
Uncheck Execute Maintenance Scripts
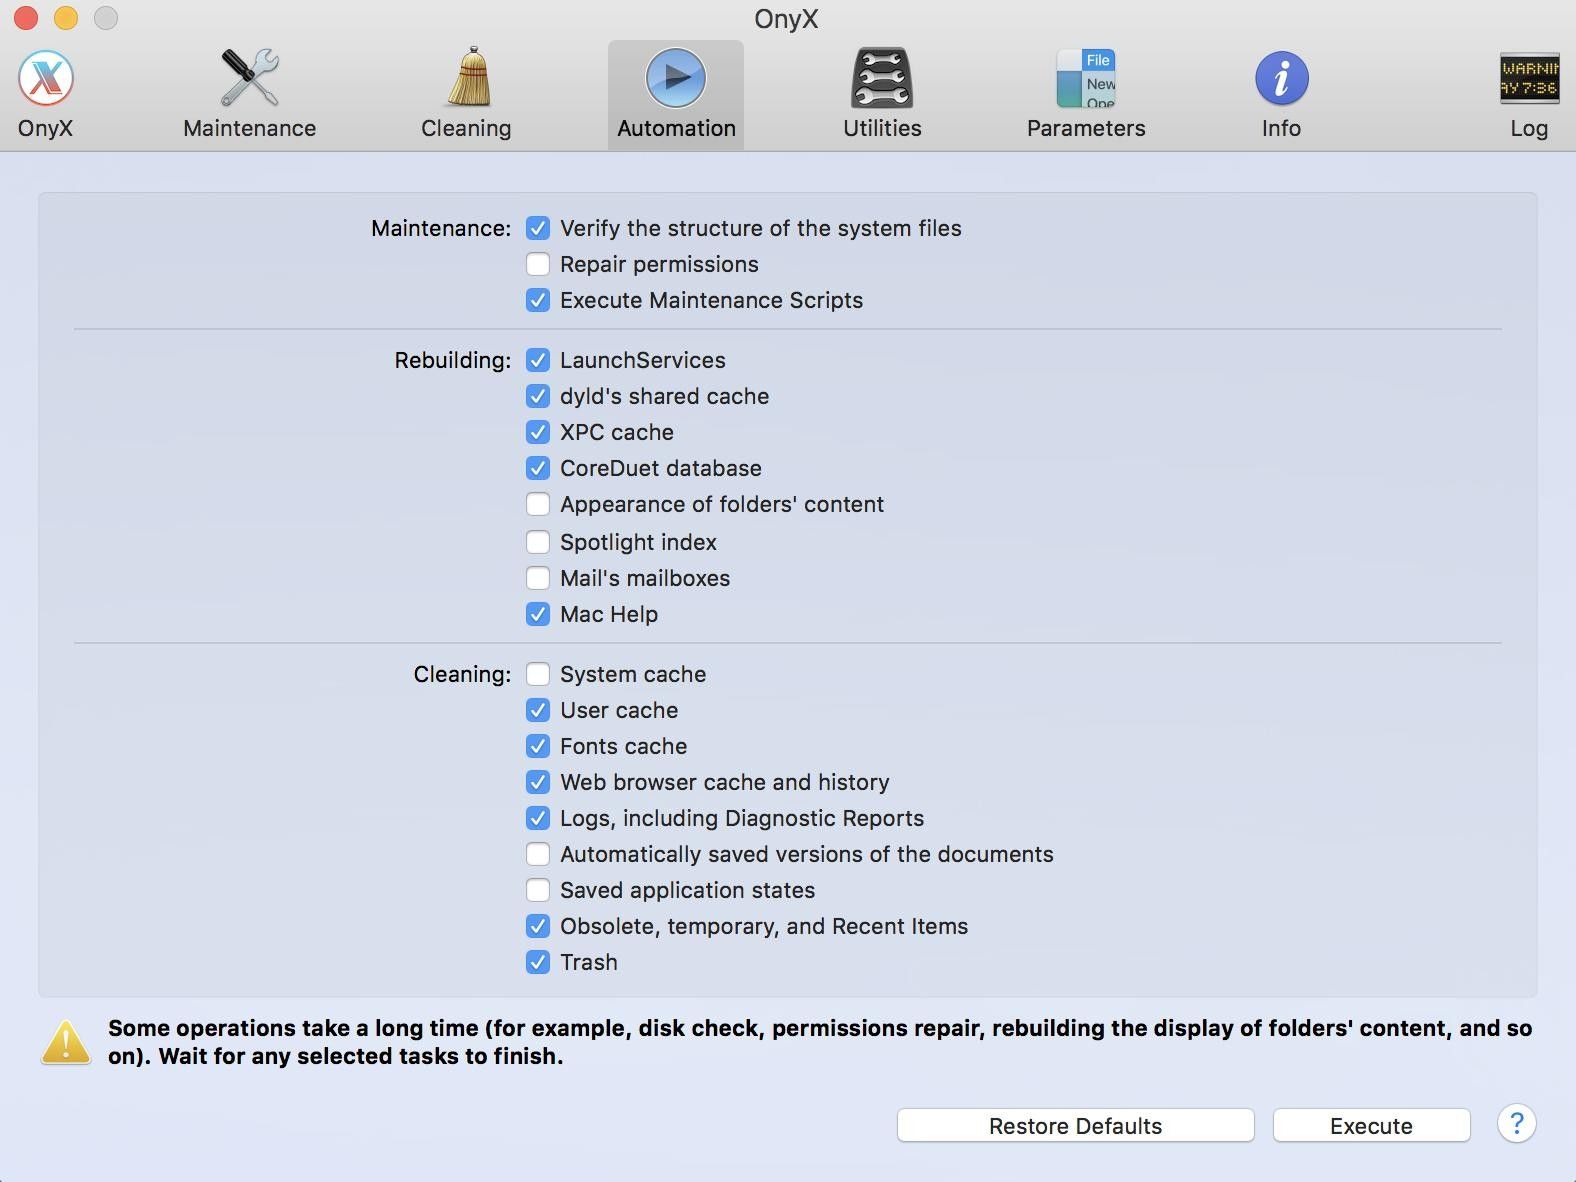tap(538, 300)
